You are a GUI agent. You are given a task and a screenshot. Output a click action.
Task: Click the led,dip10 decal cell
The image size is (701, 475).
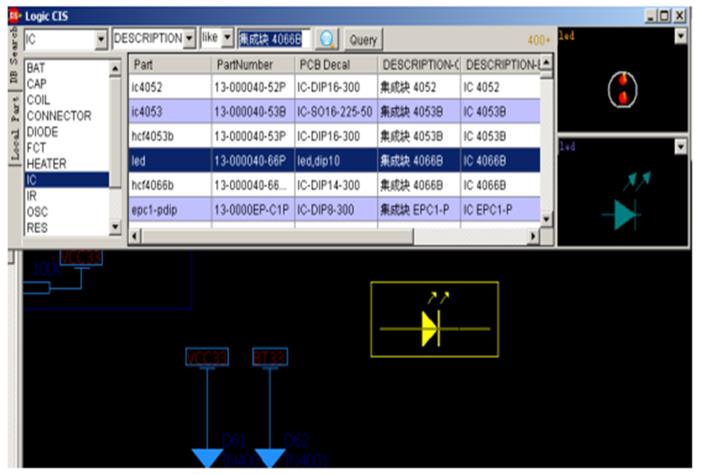point(336,161)
